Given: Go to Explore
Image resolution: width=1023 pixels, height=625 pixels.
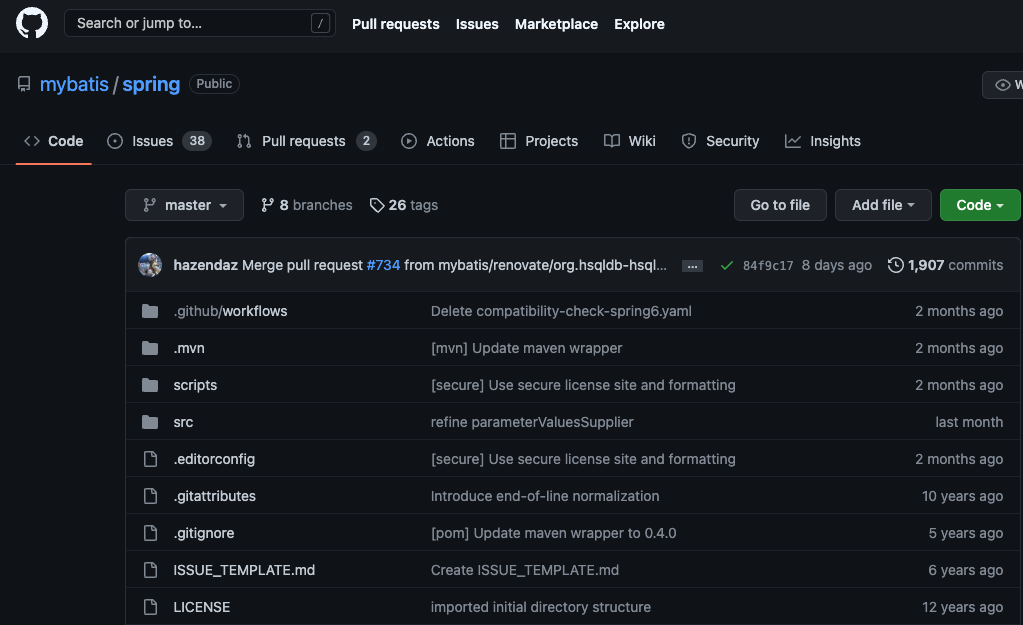Looking at the screenshot, I should [639, 24].
